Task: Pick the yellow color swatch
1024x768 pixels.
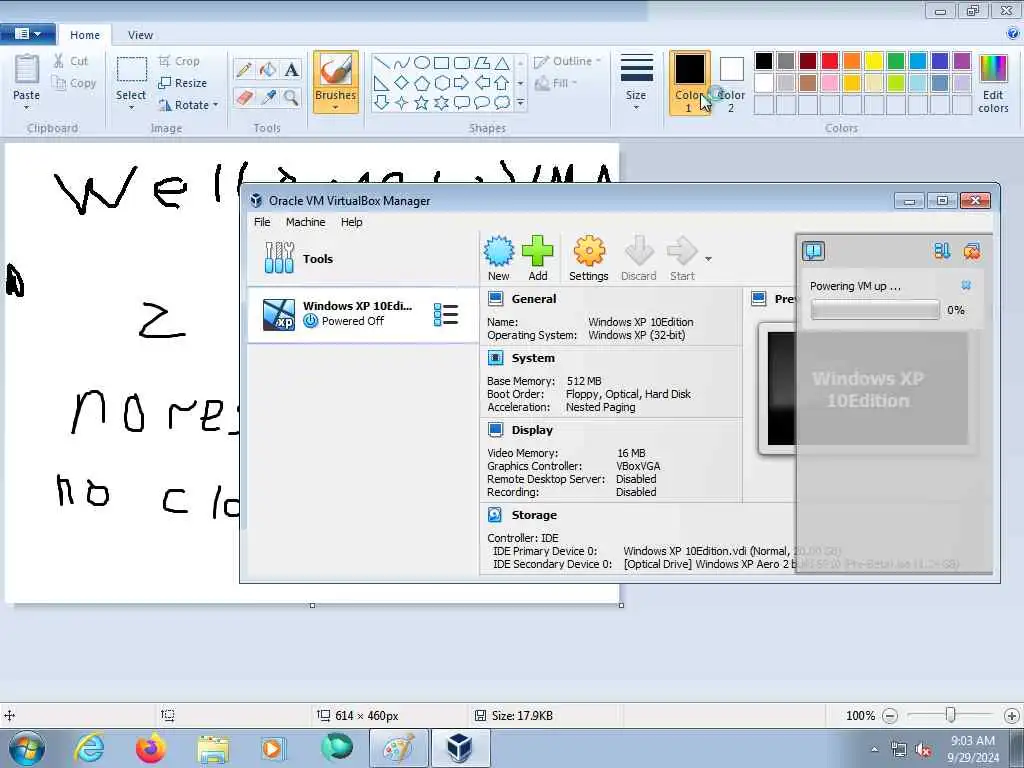Action: [874, 61]
